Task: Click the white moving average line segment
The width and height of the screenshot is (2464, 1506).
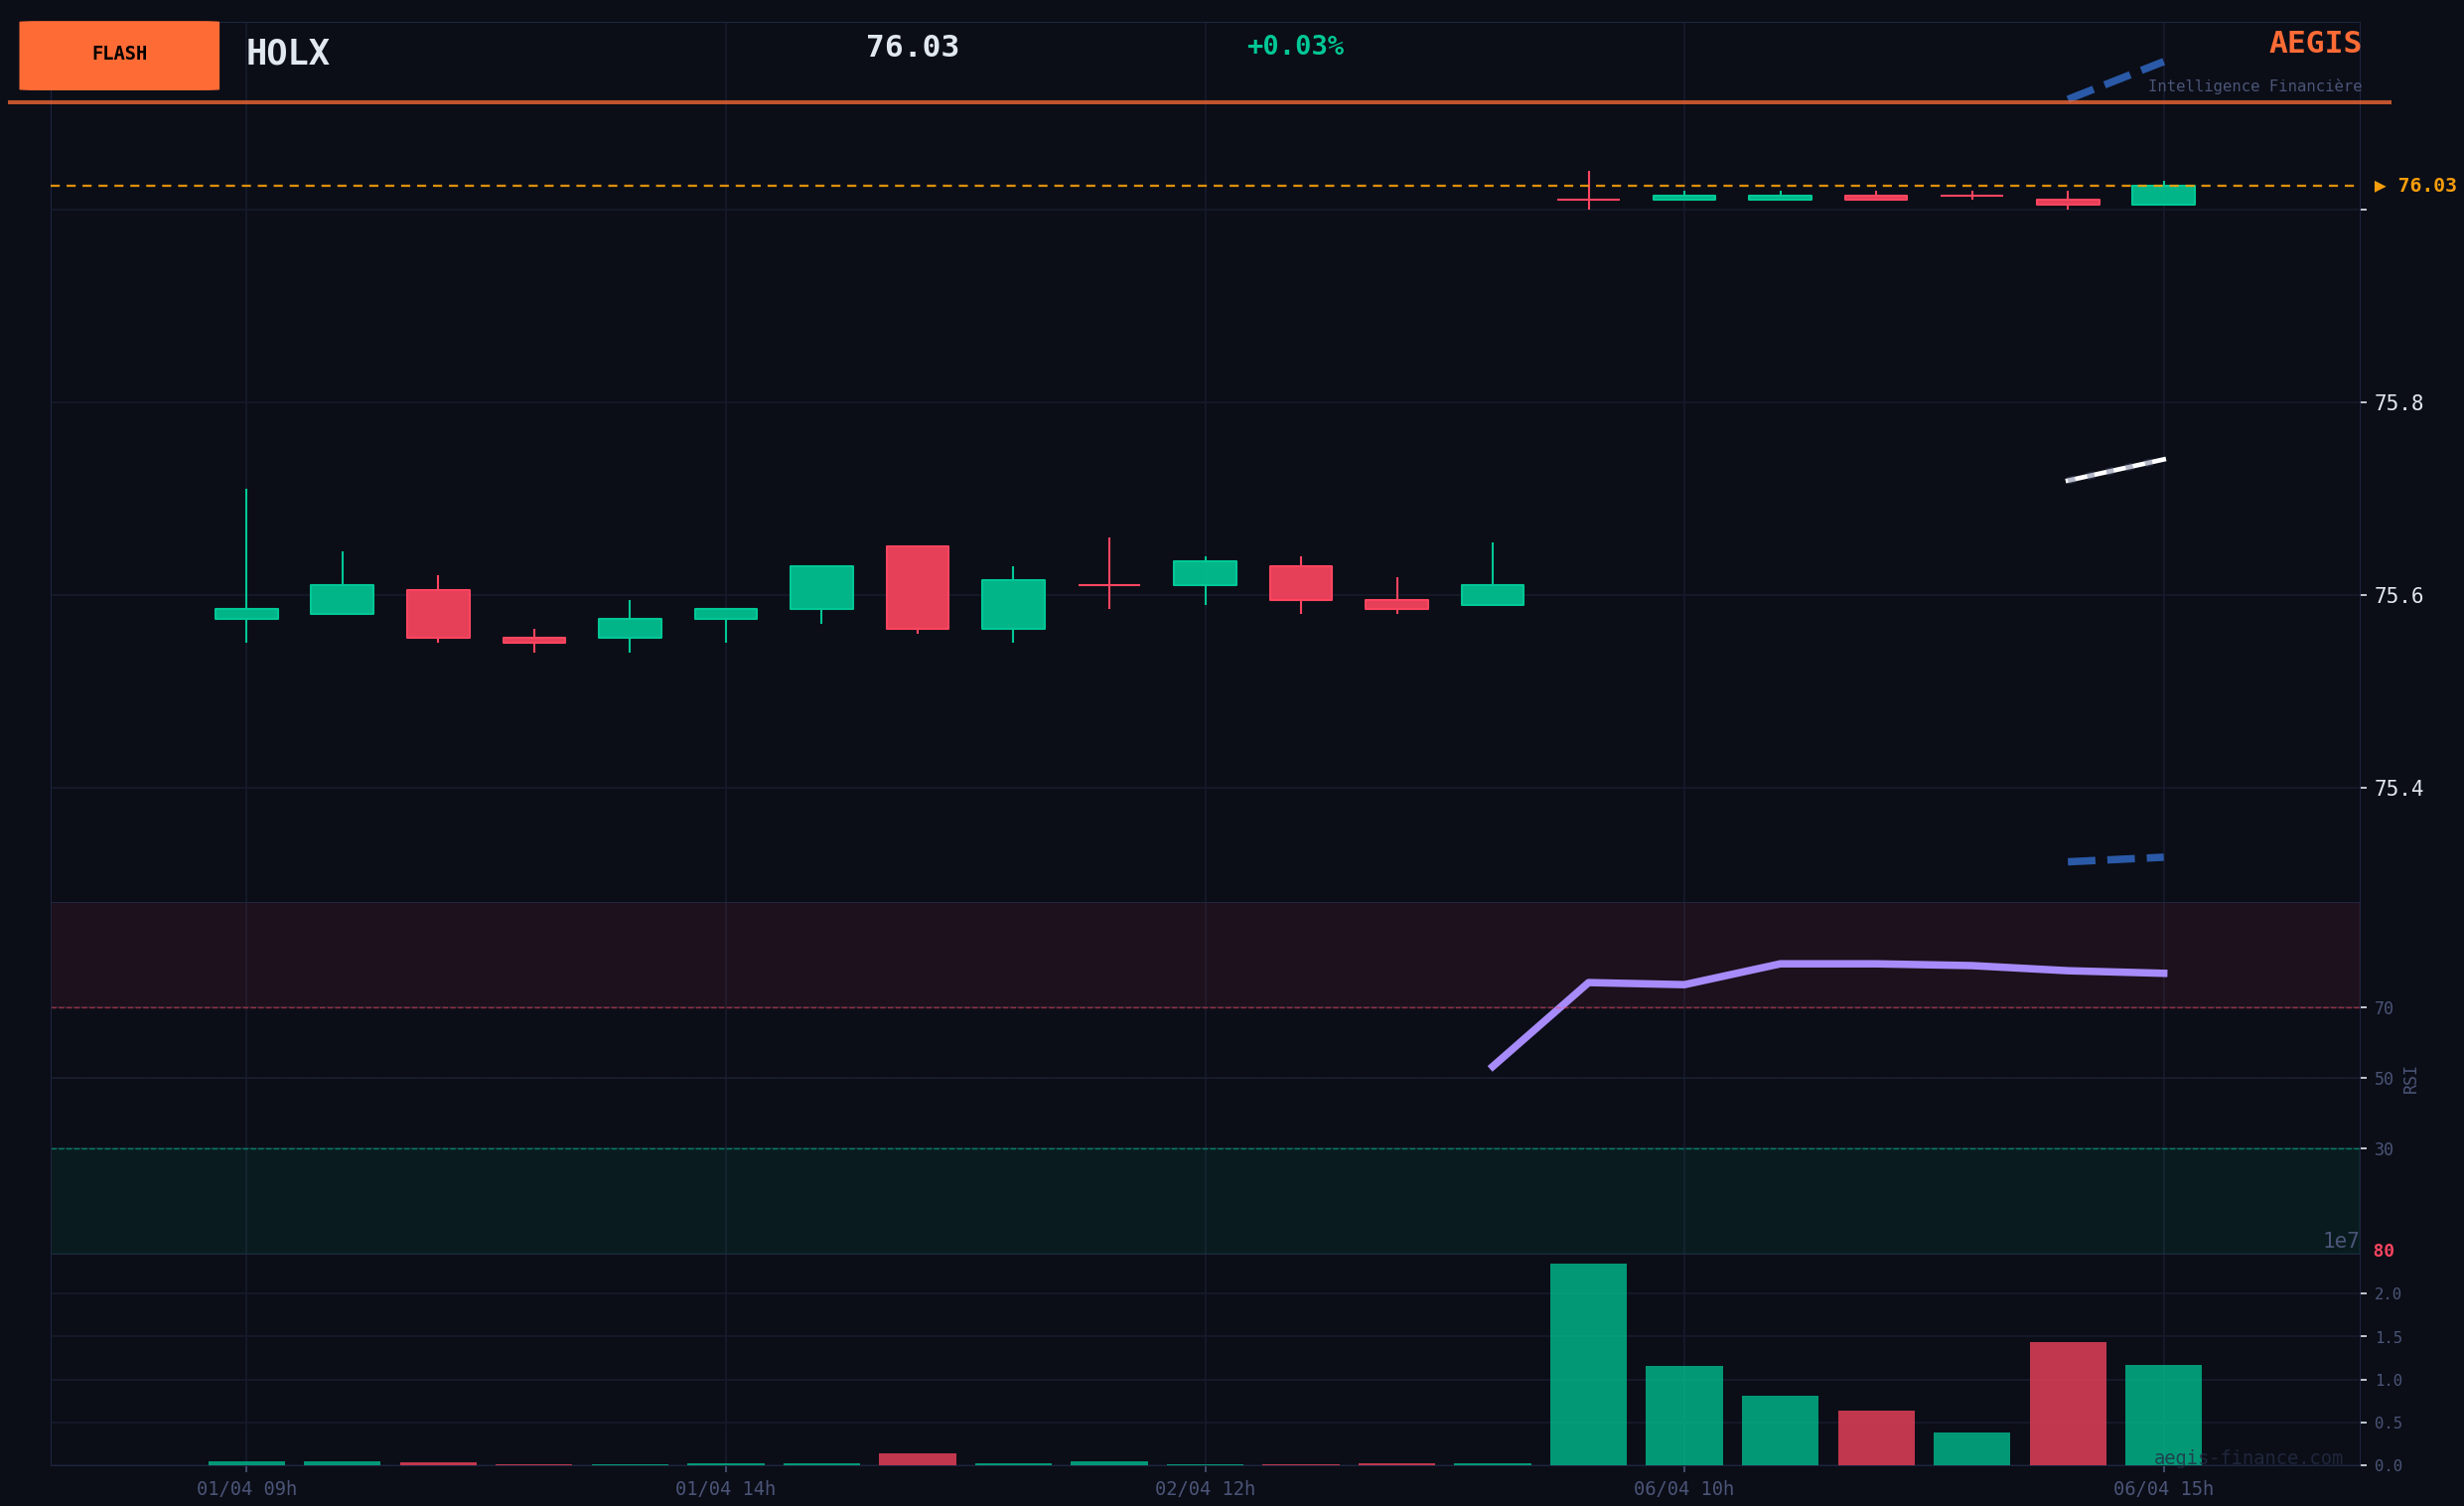Action: coord(2115,470)
